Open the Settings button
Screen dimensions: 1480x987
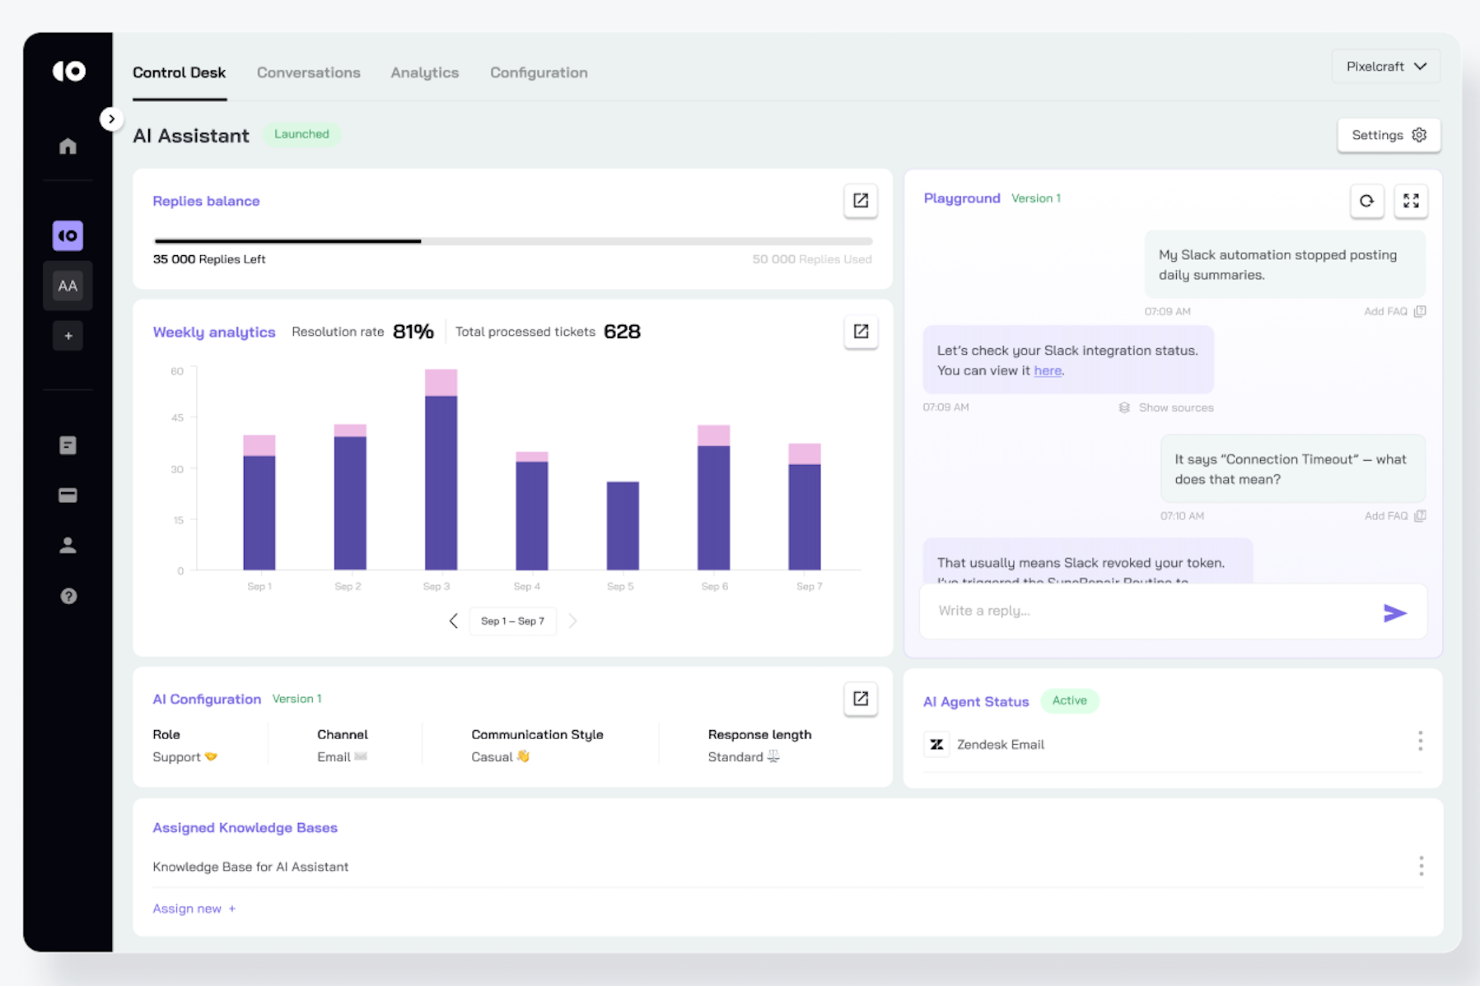click(x=1388, y=134)
